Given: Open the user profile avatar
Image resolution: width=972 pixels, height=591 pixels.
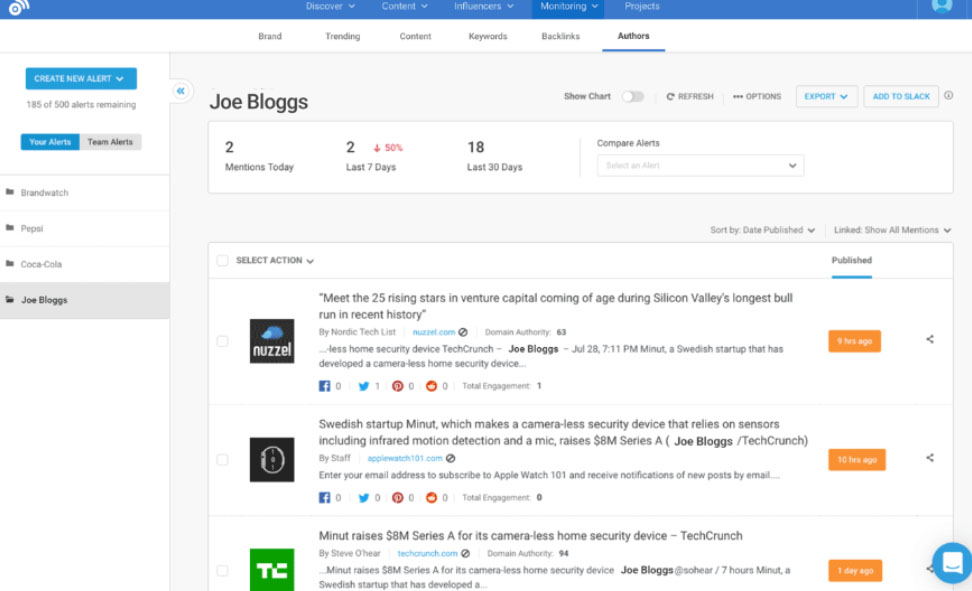Looking at the screenshot, I should (942, 6).
